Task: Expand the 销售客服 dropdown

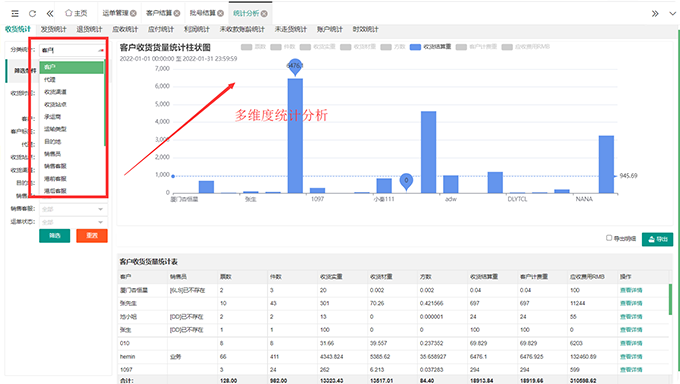Action: [73, 209]
